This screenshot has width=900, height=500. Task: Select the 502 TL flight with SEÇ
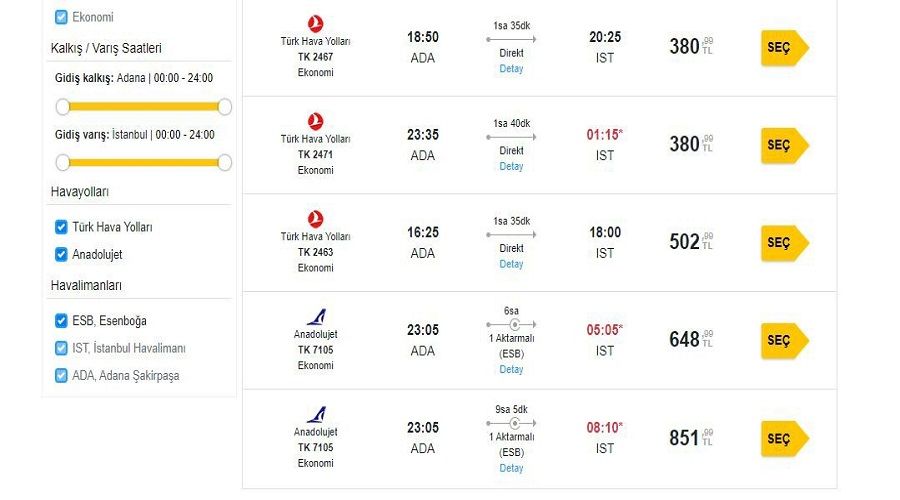pos(784,243)
